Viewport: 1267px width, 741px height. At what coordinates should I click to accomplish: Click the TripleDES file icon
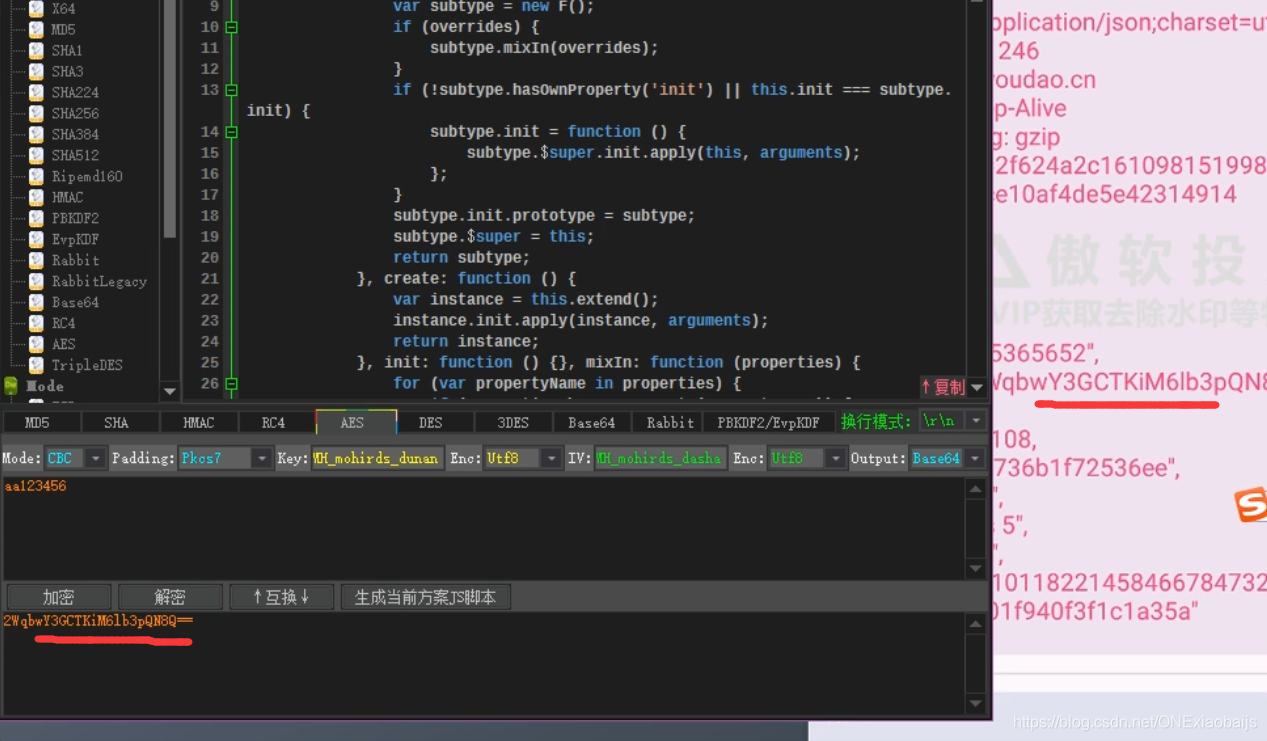point(36,365)
